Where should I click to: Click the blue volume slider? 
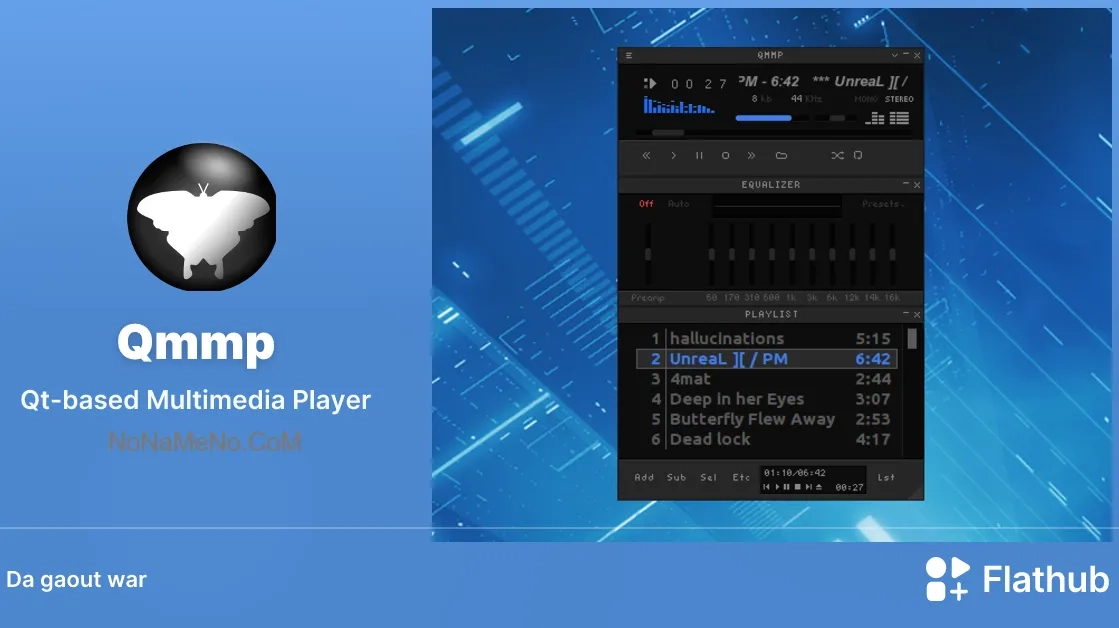[x=764, y=118]
